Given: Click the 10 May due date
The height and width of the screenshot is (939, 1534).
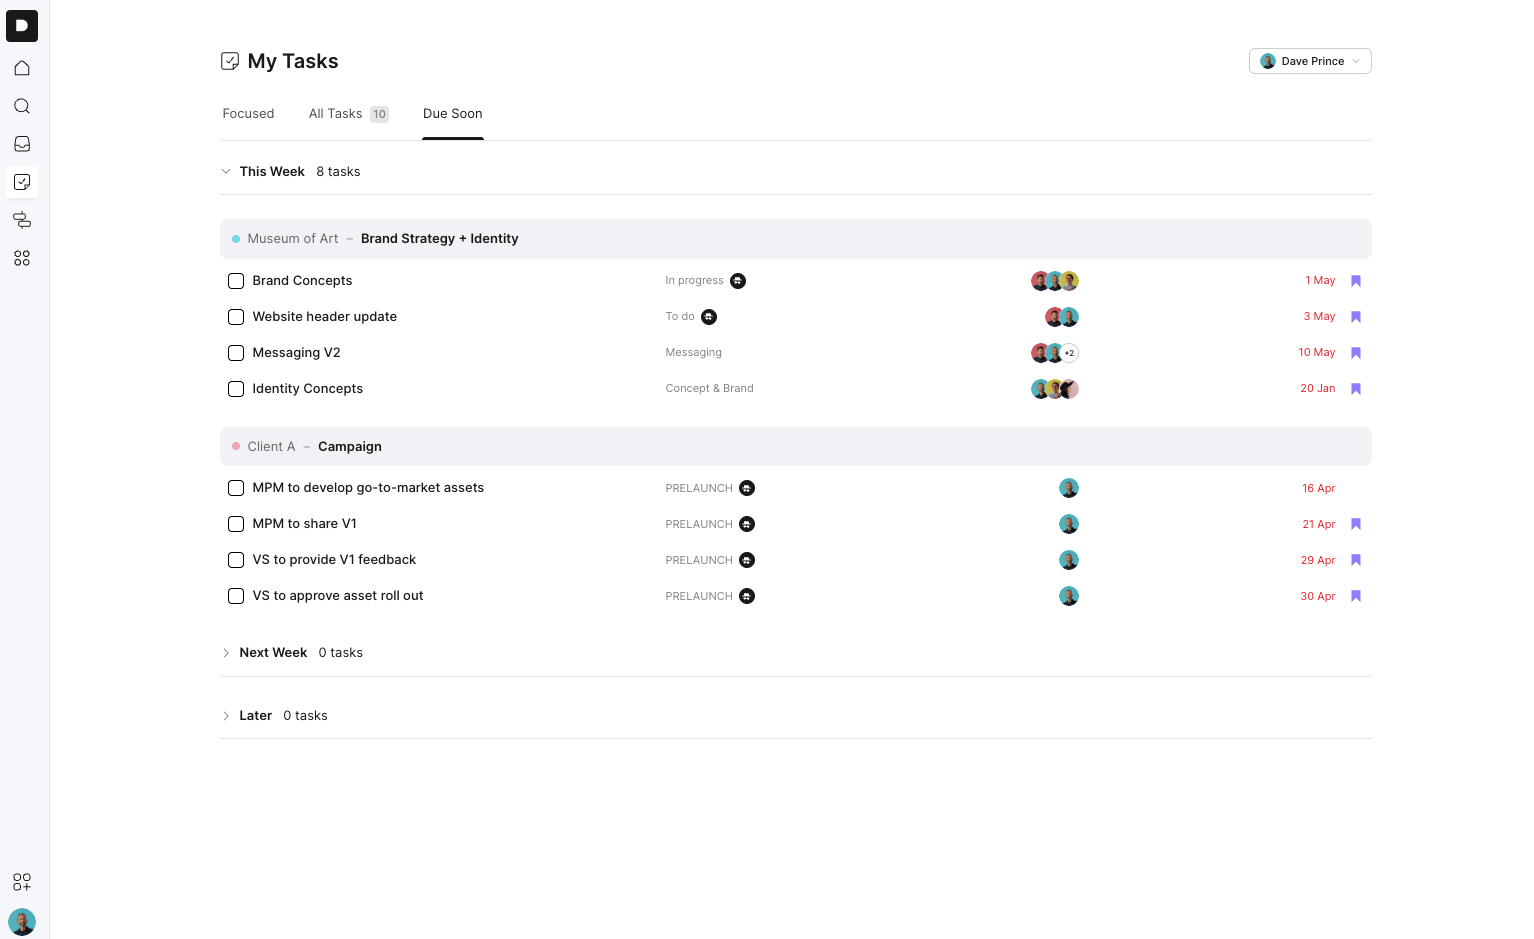Looking at the screenshot, I should tap(1317, 353).
